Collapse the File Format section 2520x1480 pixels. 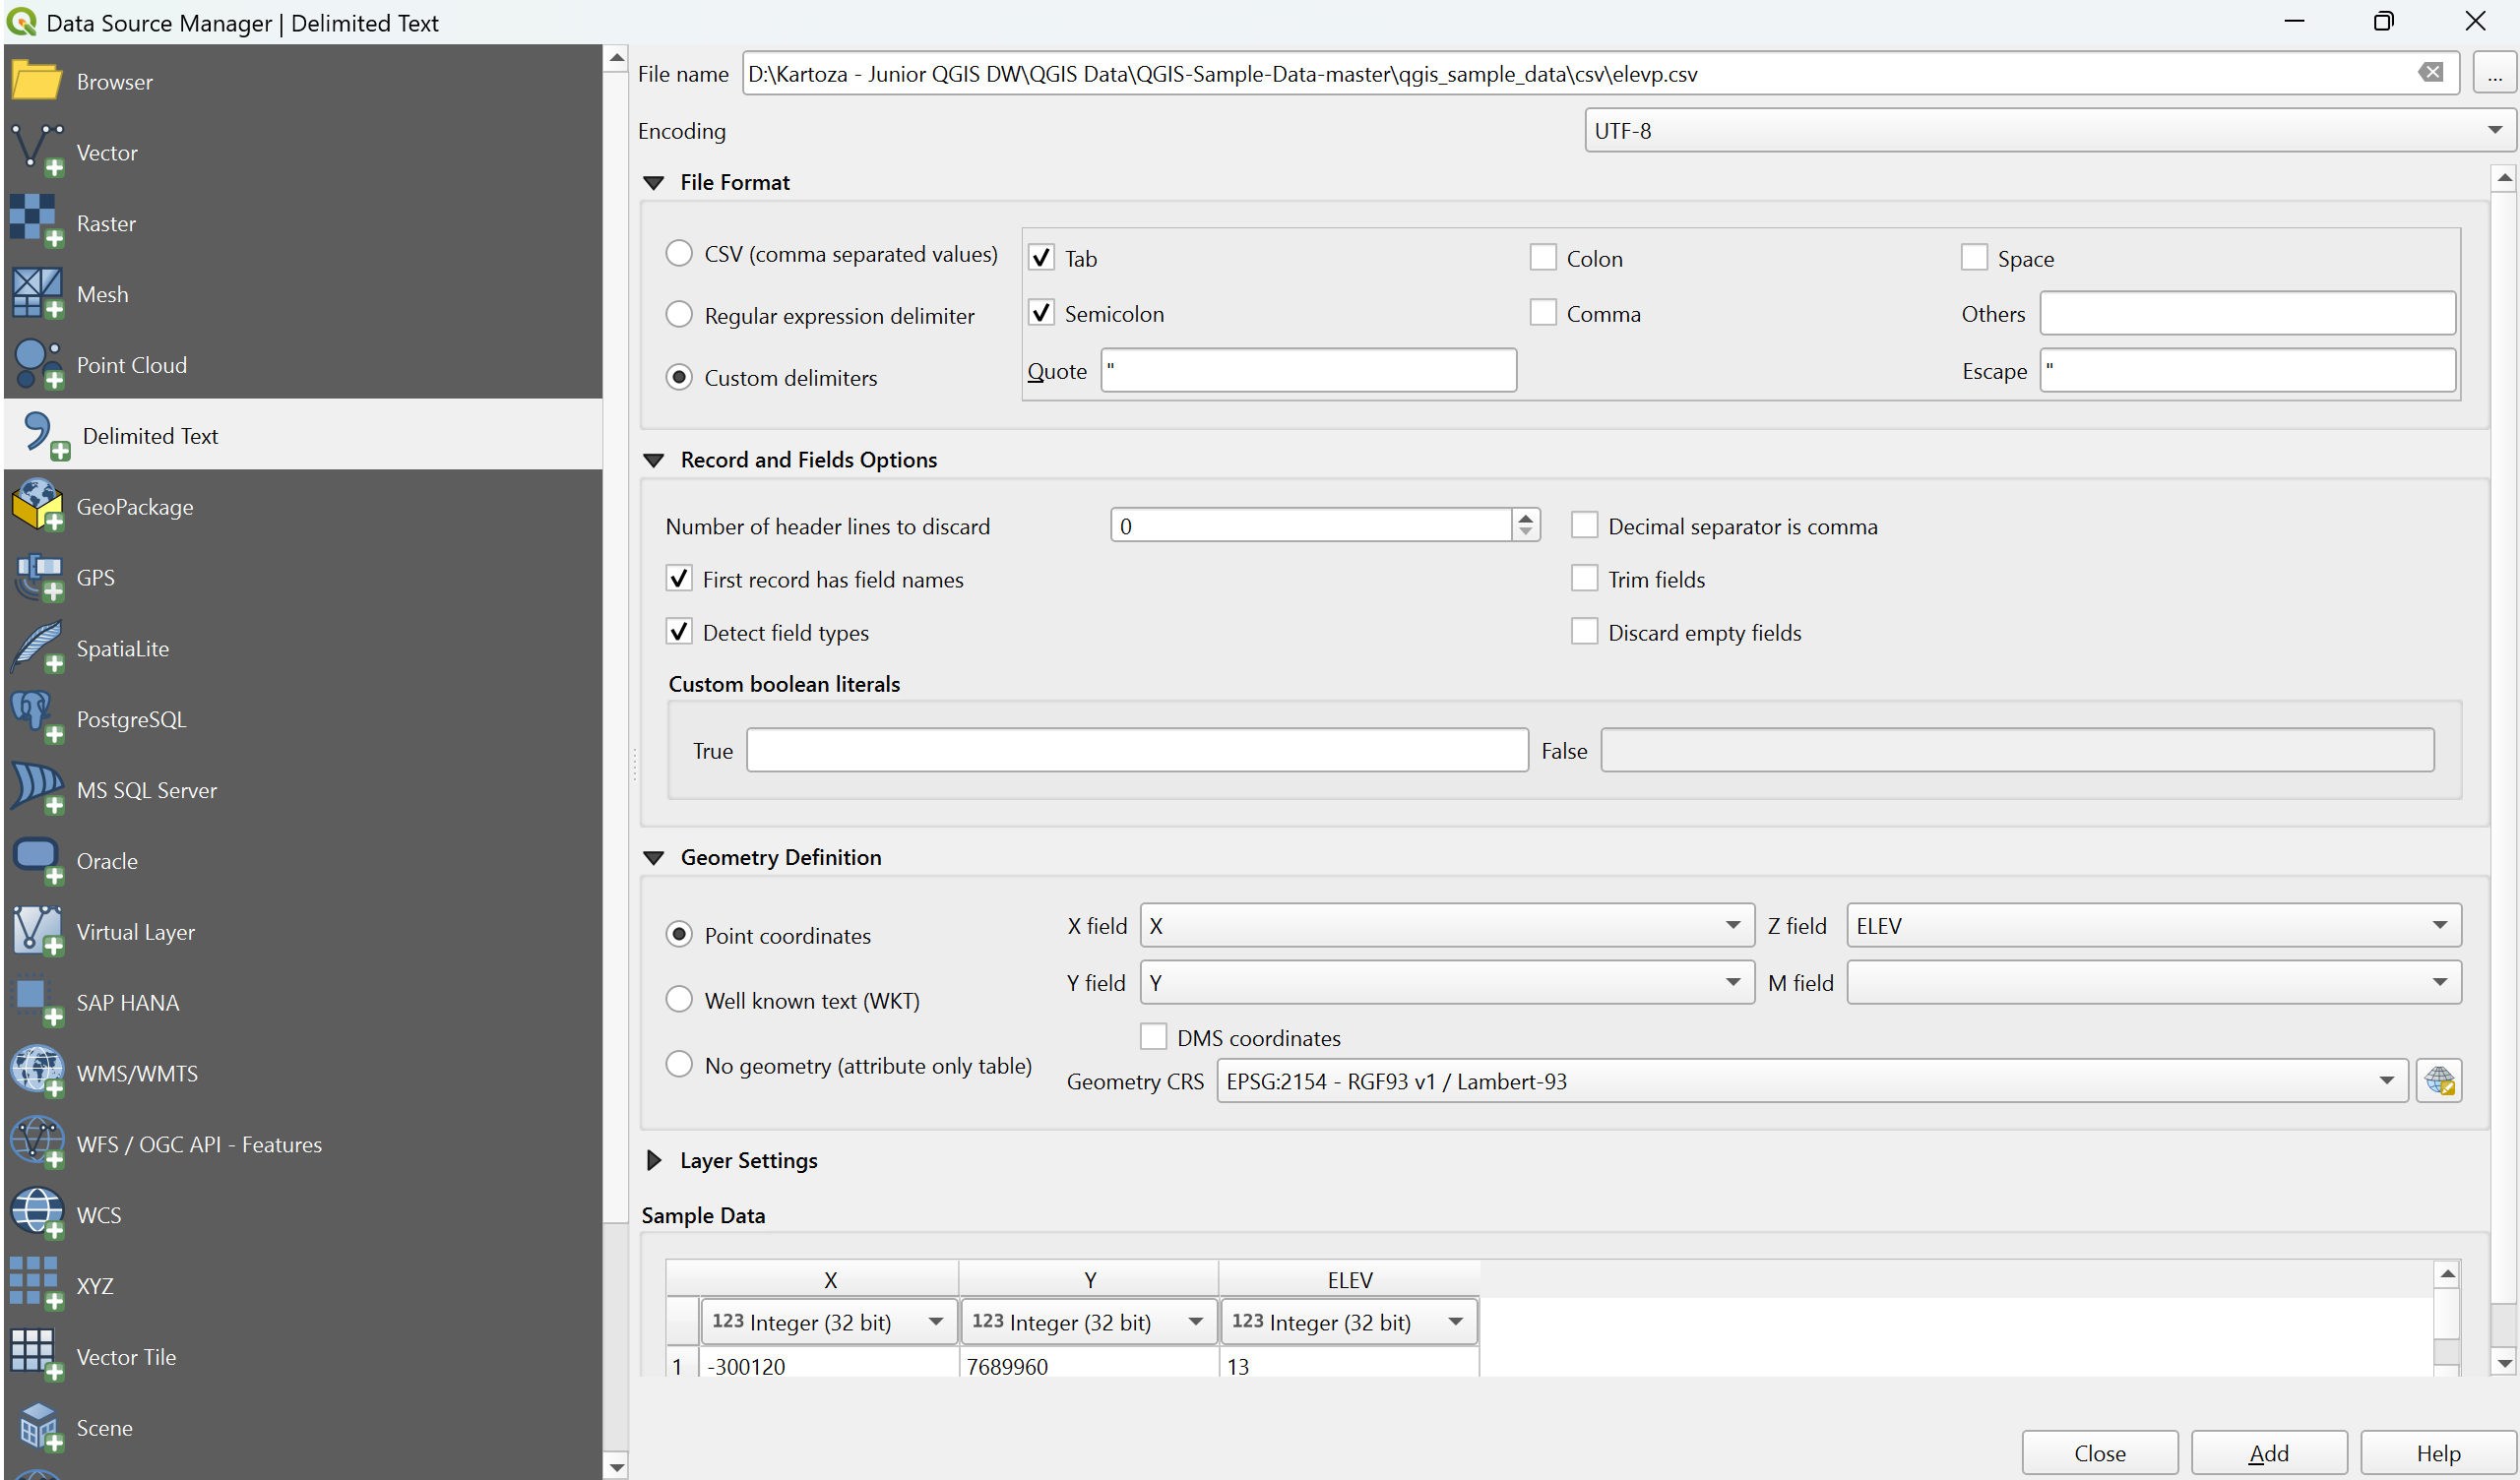(x=654, y=182)
